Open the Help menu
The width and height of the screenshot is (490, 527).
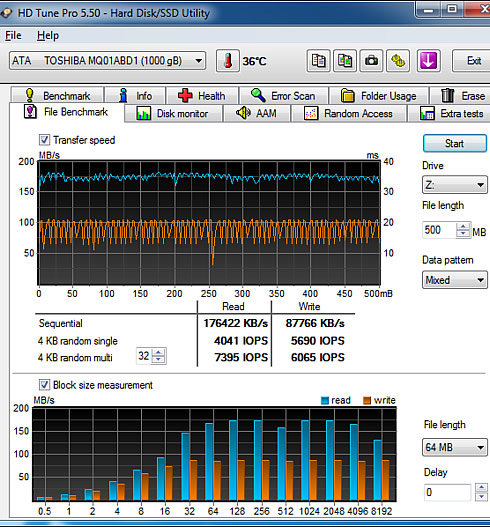[x=48, y=35]
